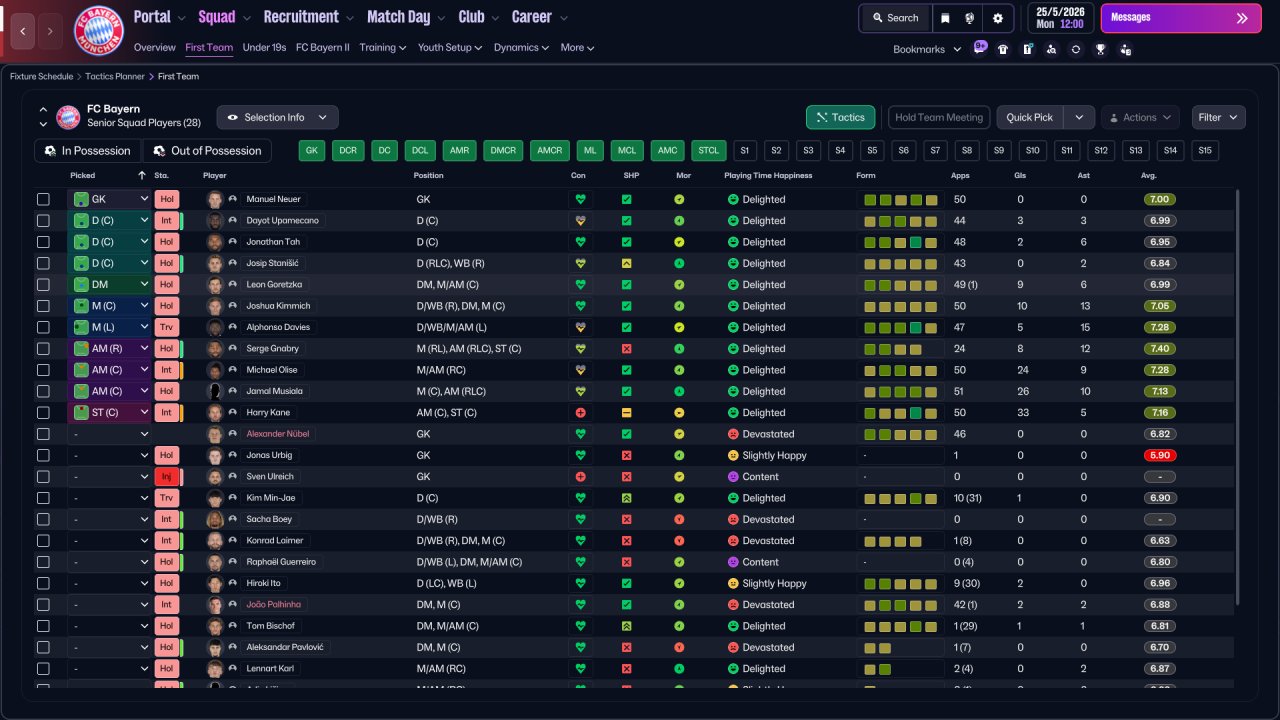Open the 9+ notifications speech bubble icon
1280x720 pixels.
(x=980, y=47)
